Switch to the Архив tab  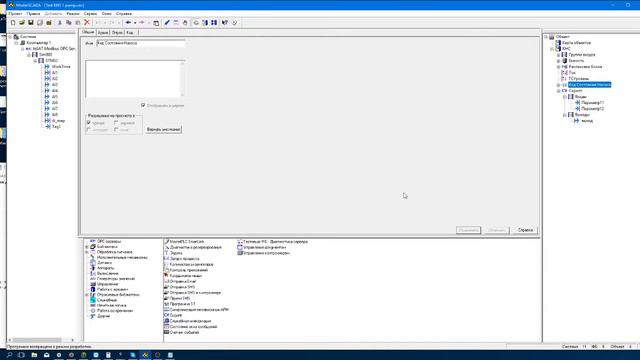pos(103,32)
